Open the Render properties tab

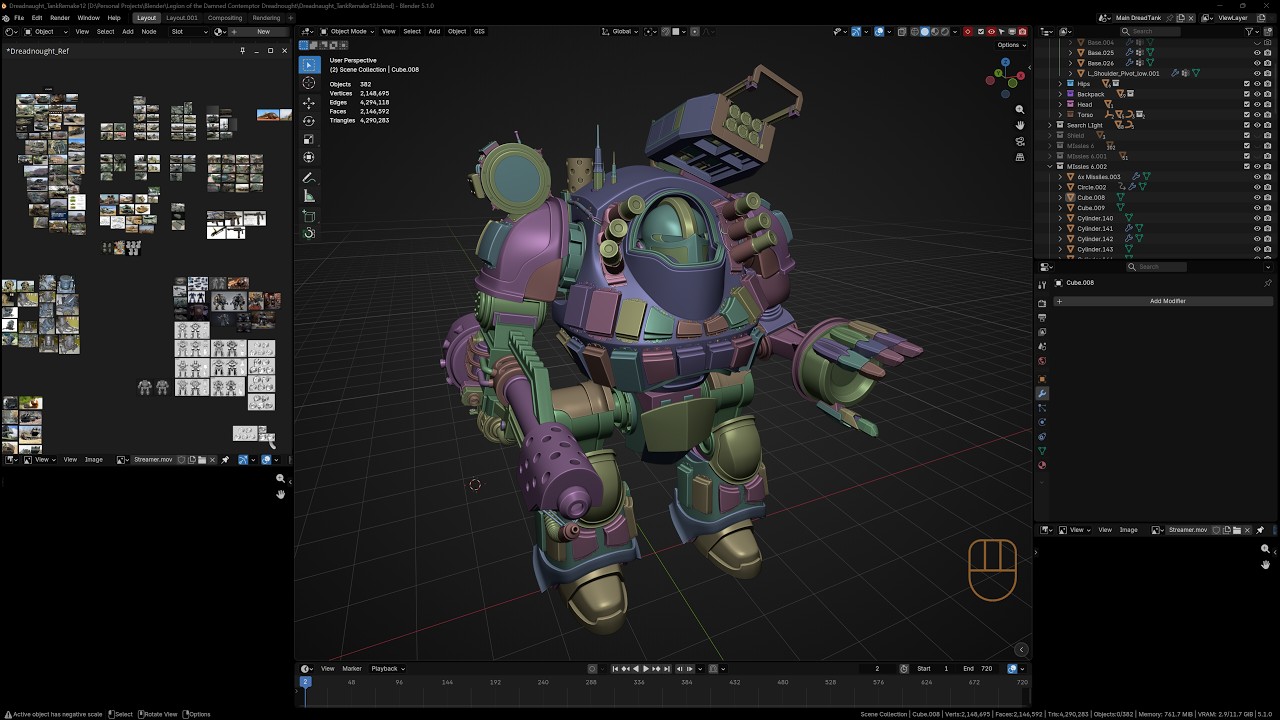tap(1042, 303)
